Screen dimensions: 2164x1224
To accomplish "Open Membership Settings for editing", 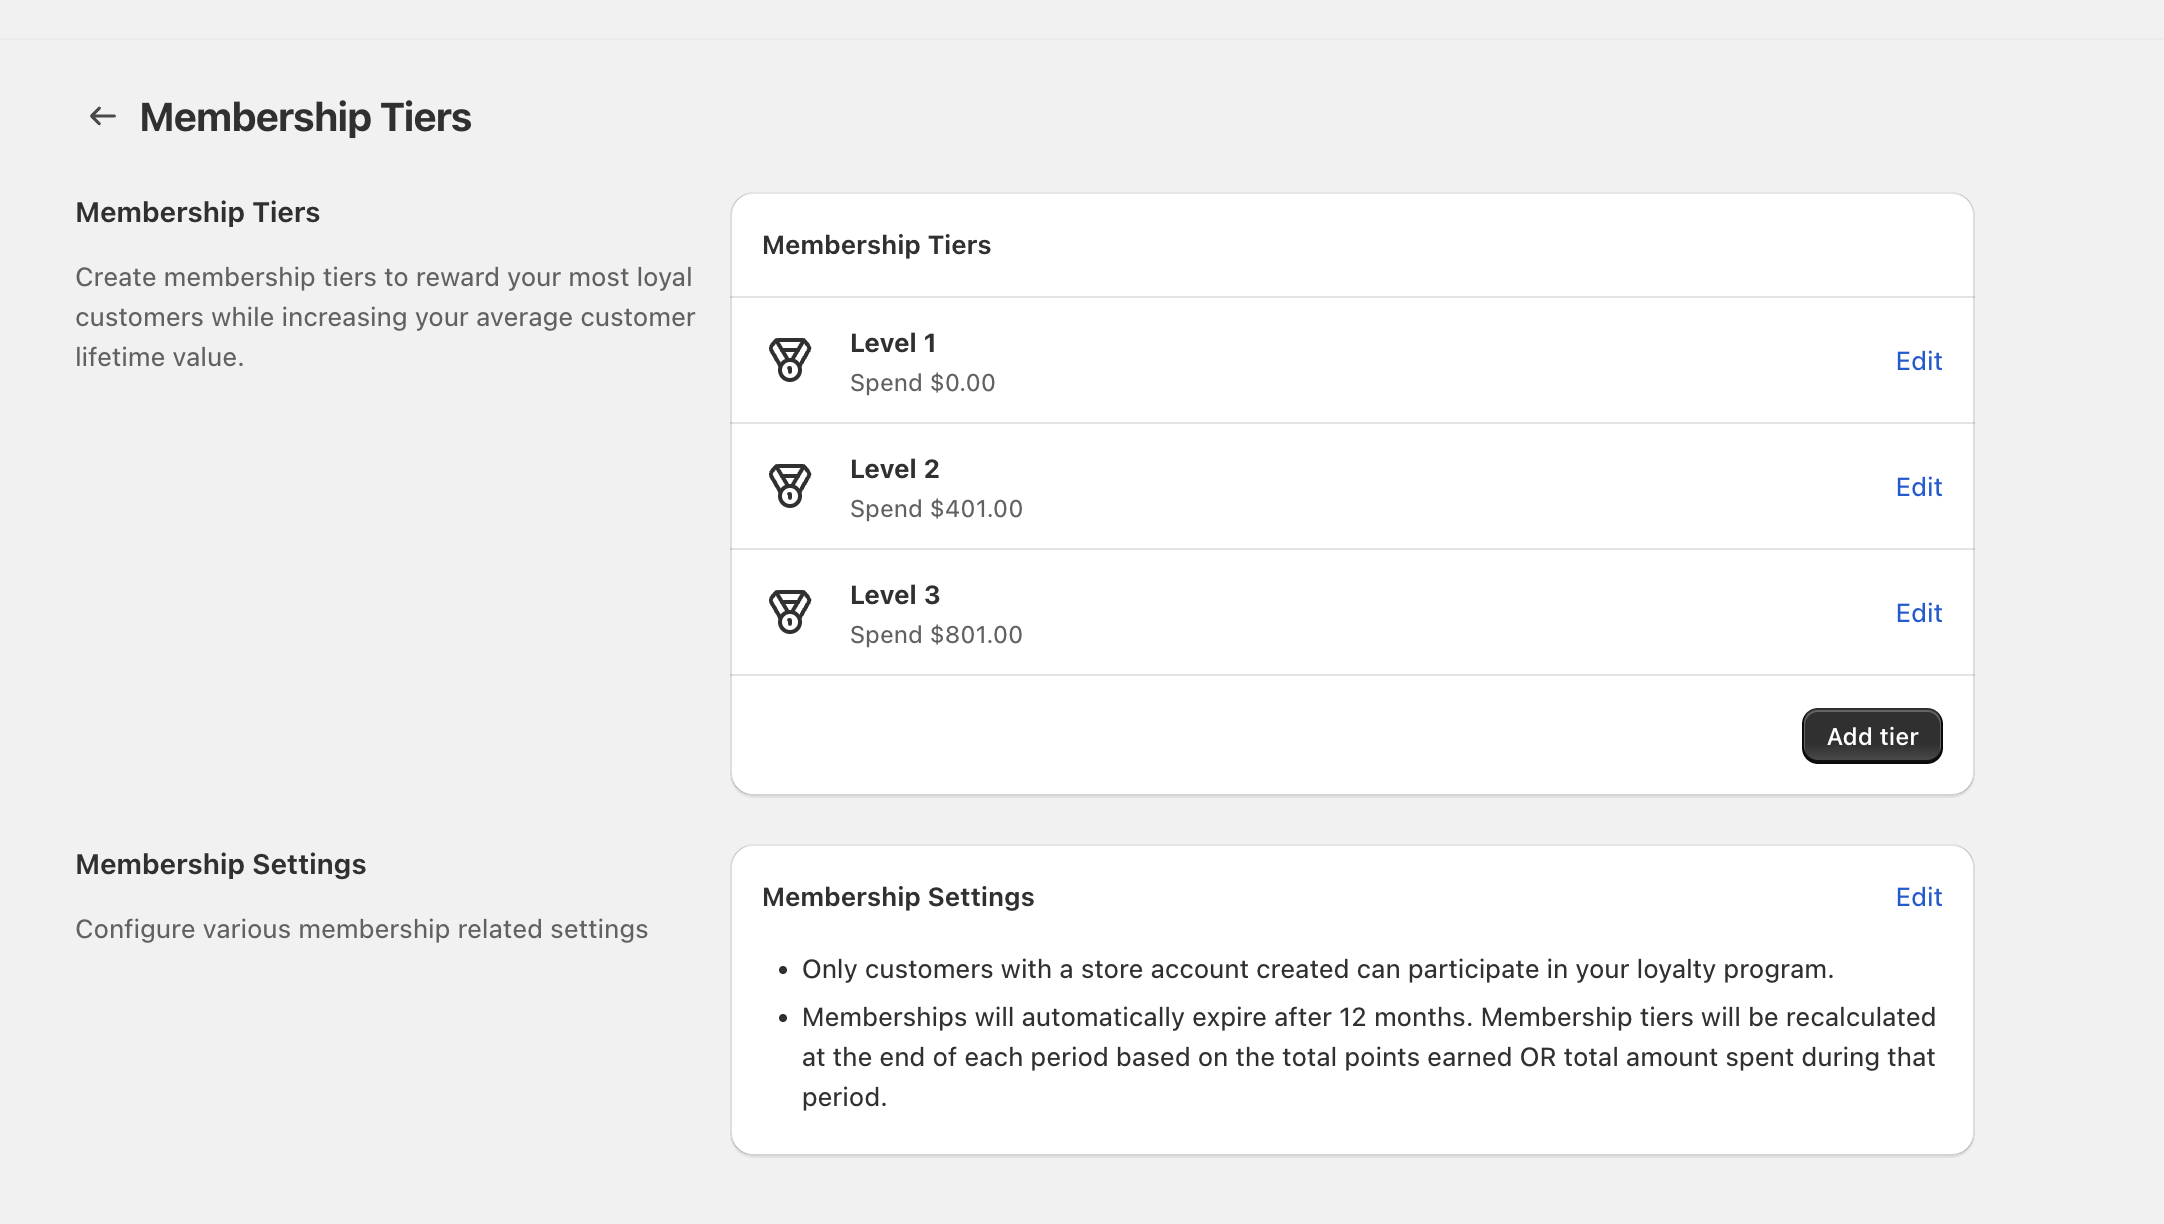I will tap(1917, 897).
